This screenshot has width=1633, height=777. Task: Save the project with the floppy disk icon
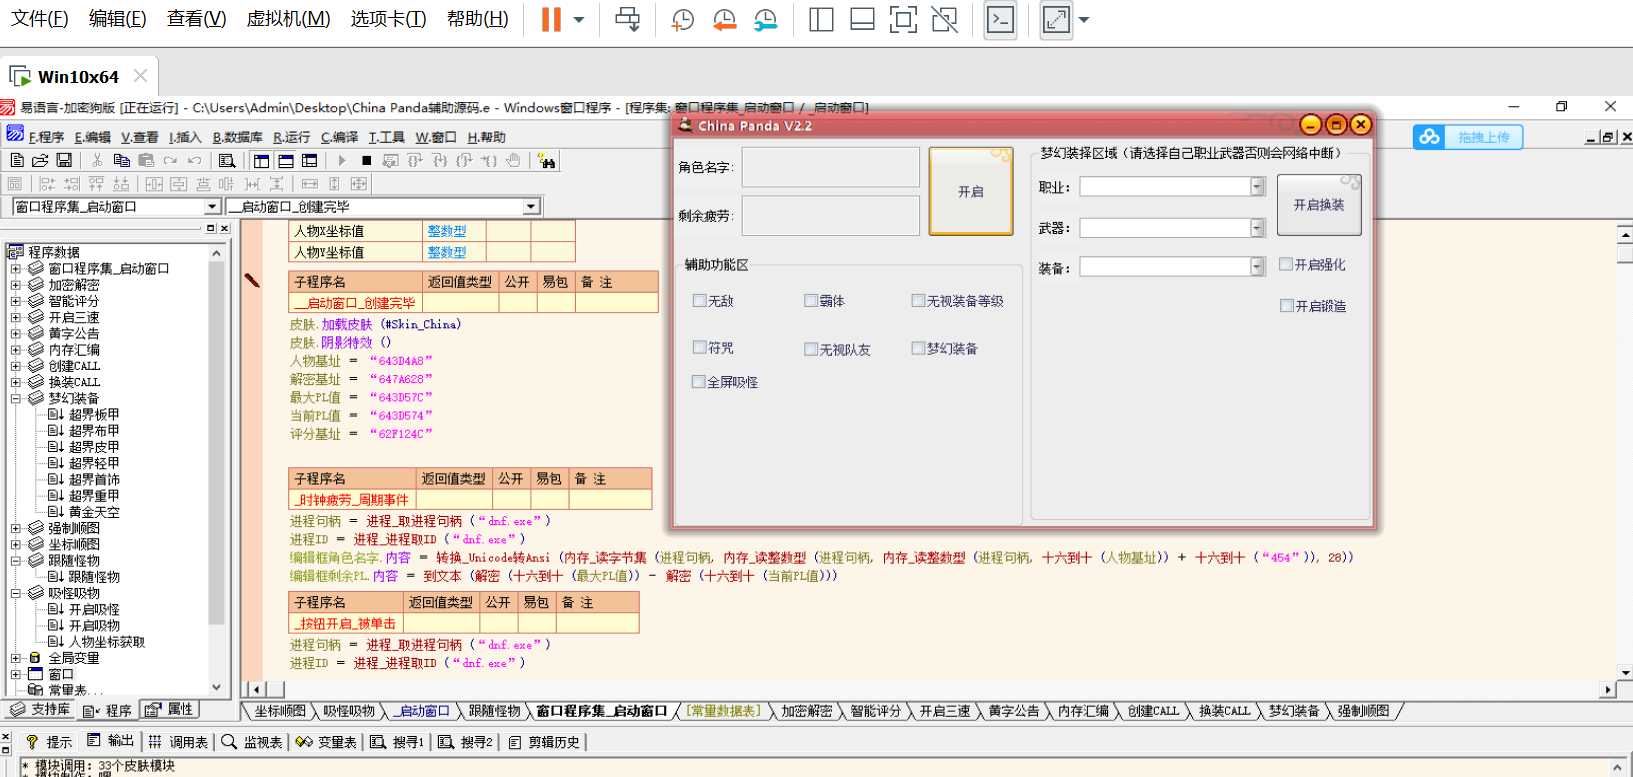pyautogui.click(x=64, y=160)
